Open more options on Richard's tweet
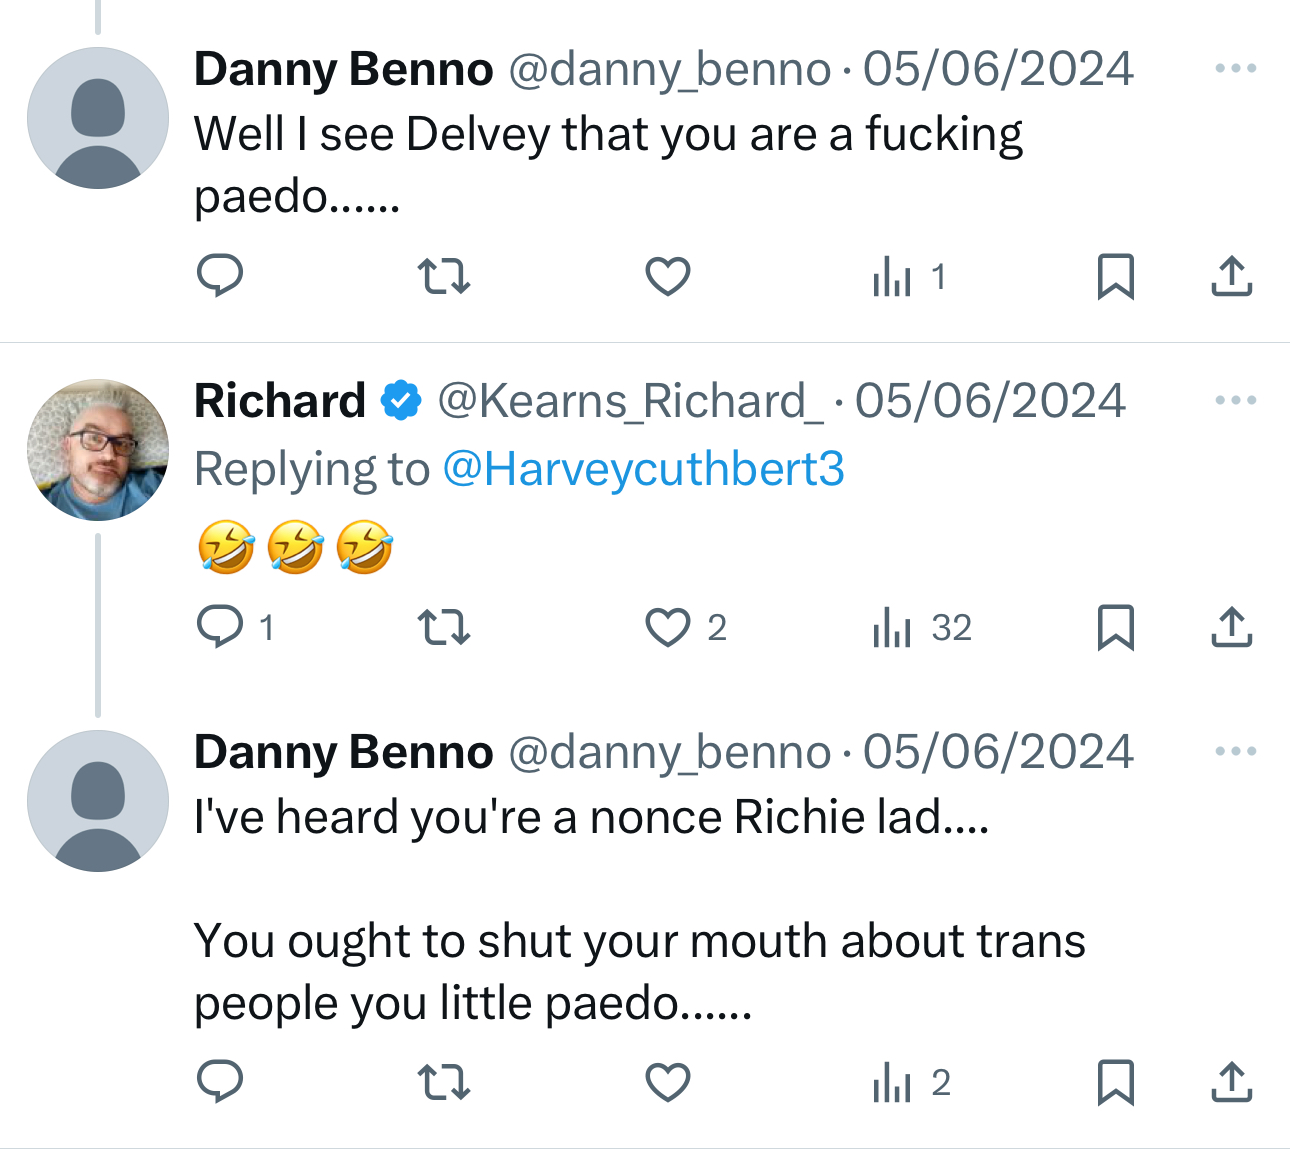Screen dimensions: 1290x1153 pos(1235,400)
